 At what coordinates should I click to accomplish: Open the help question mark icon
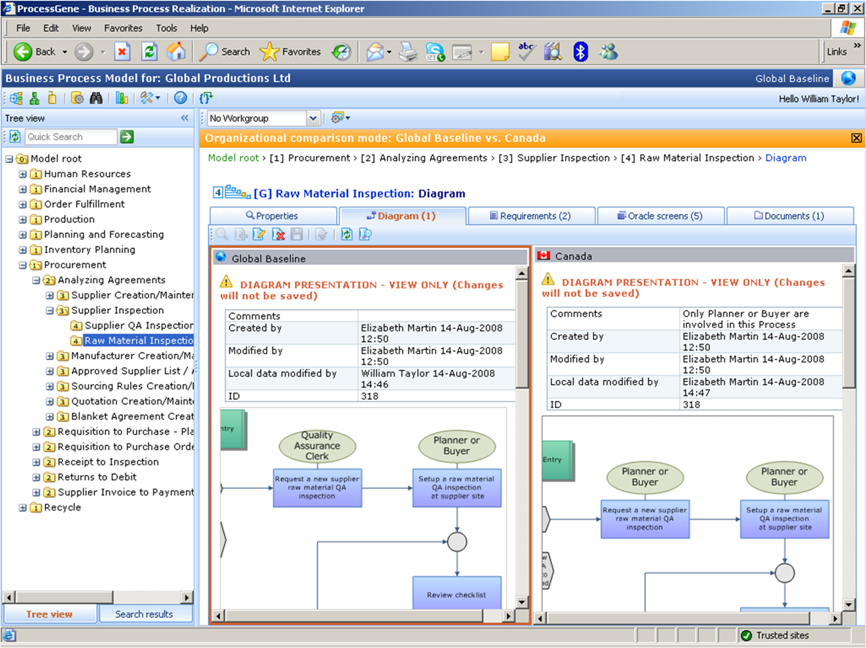(x=180, y=98)
